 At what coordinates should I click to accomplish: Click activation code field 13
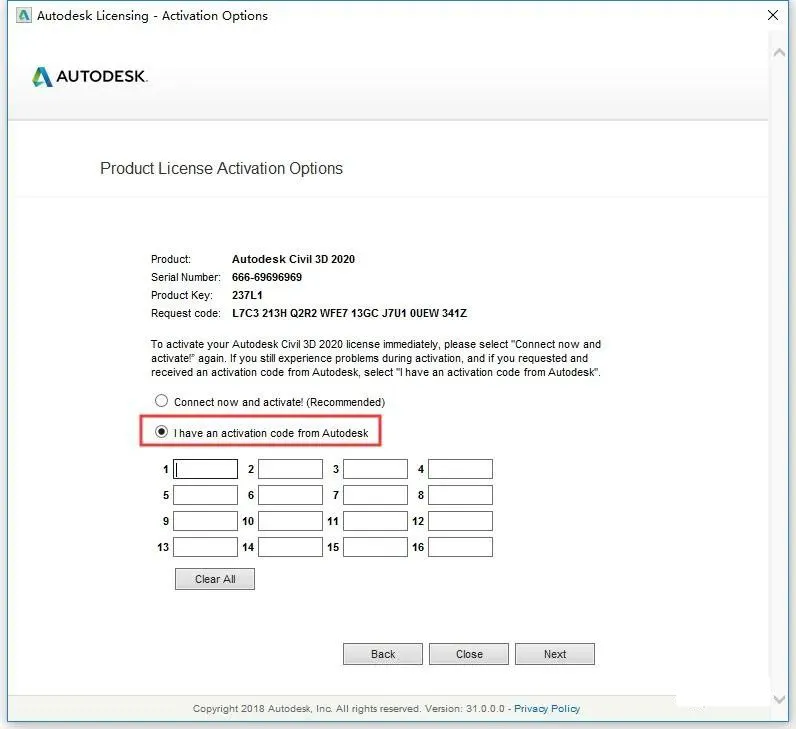click(206, 547)
